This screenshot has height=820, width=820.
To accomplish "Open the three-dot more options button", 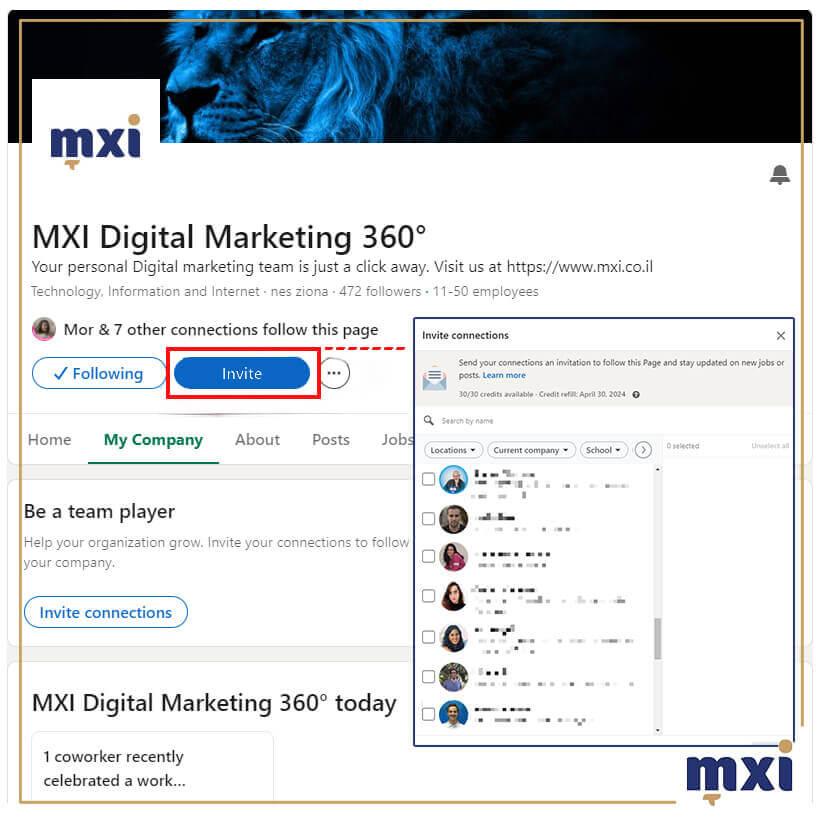I will click(x=334, y=373).
